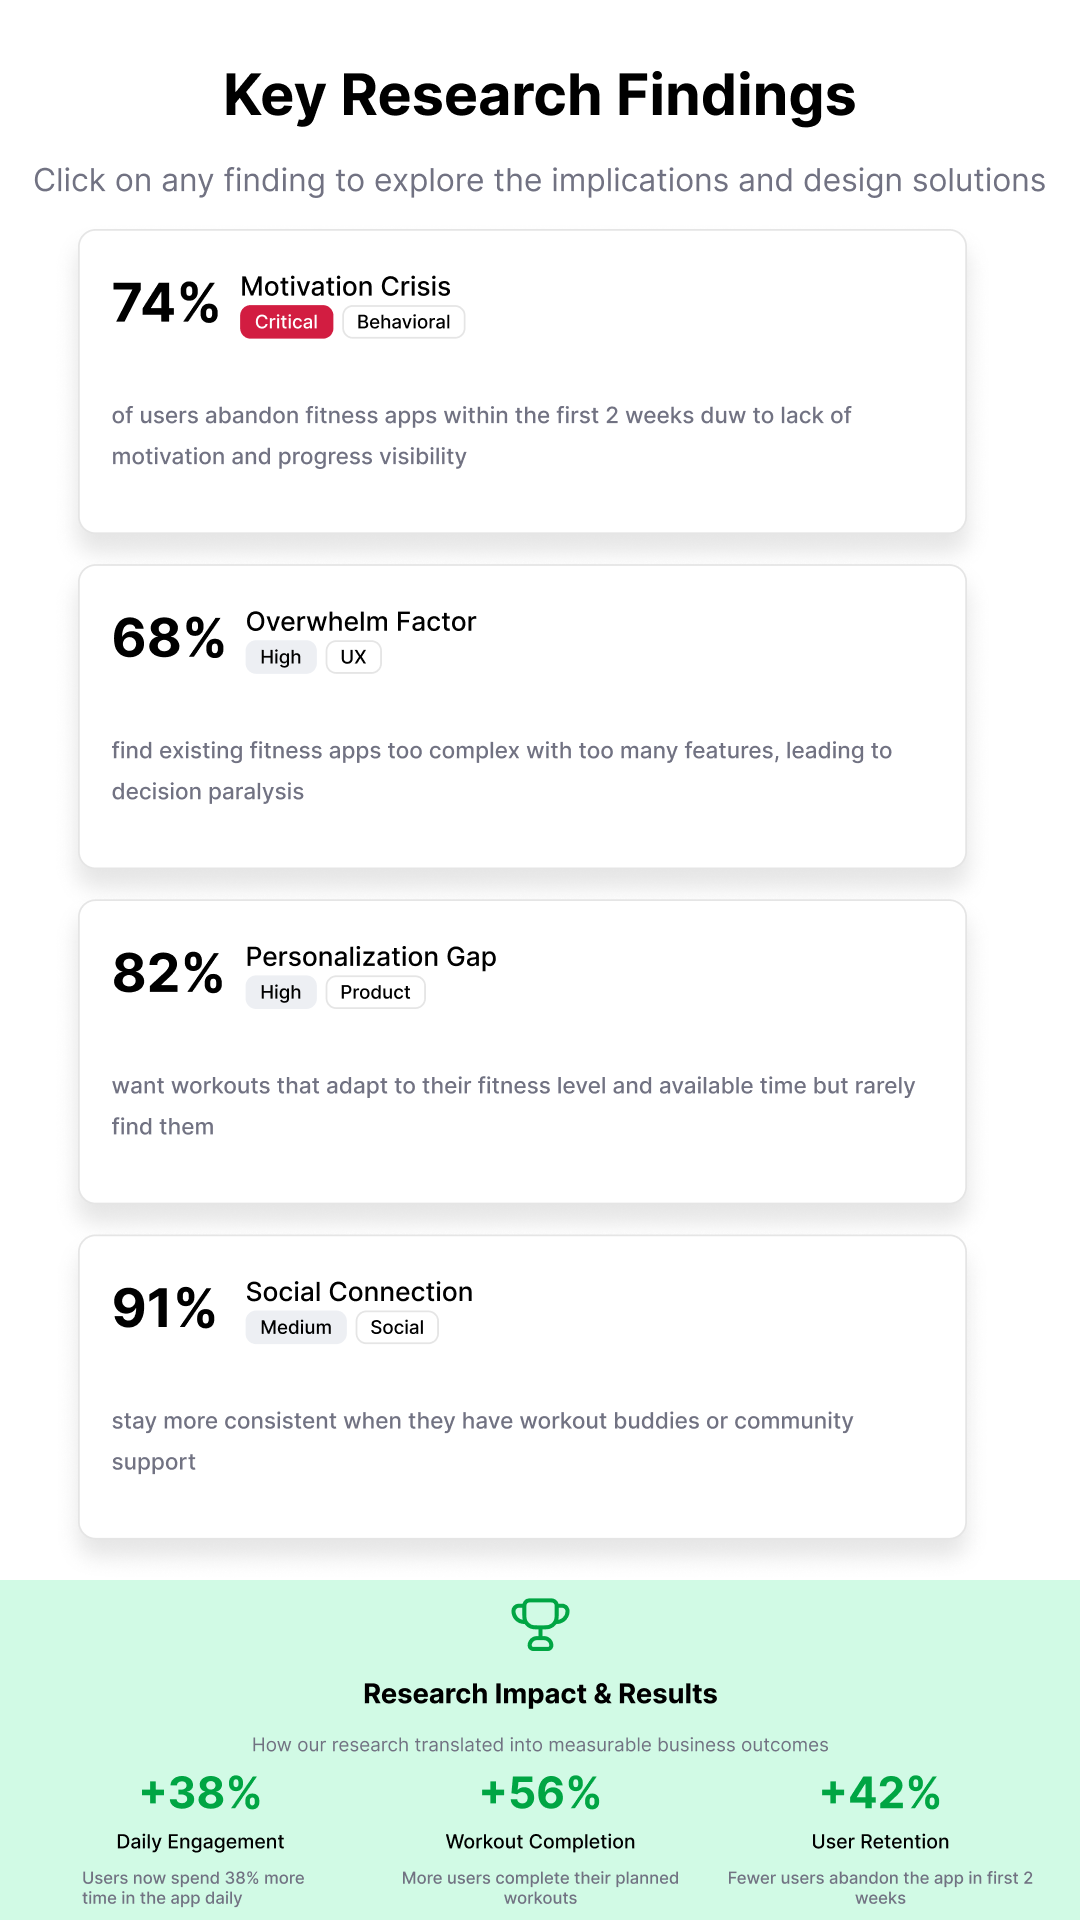Click the 91% statistic
Image resolution: width=1080 pixels, height=1920 pixels.
(x=164, y=1308)
